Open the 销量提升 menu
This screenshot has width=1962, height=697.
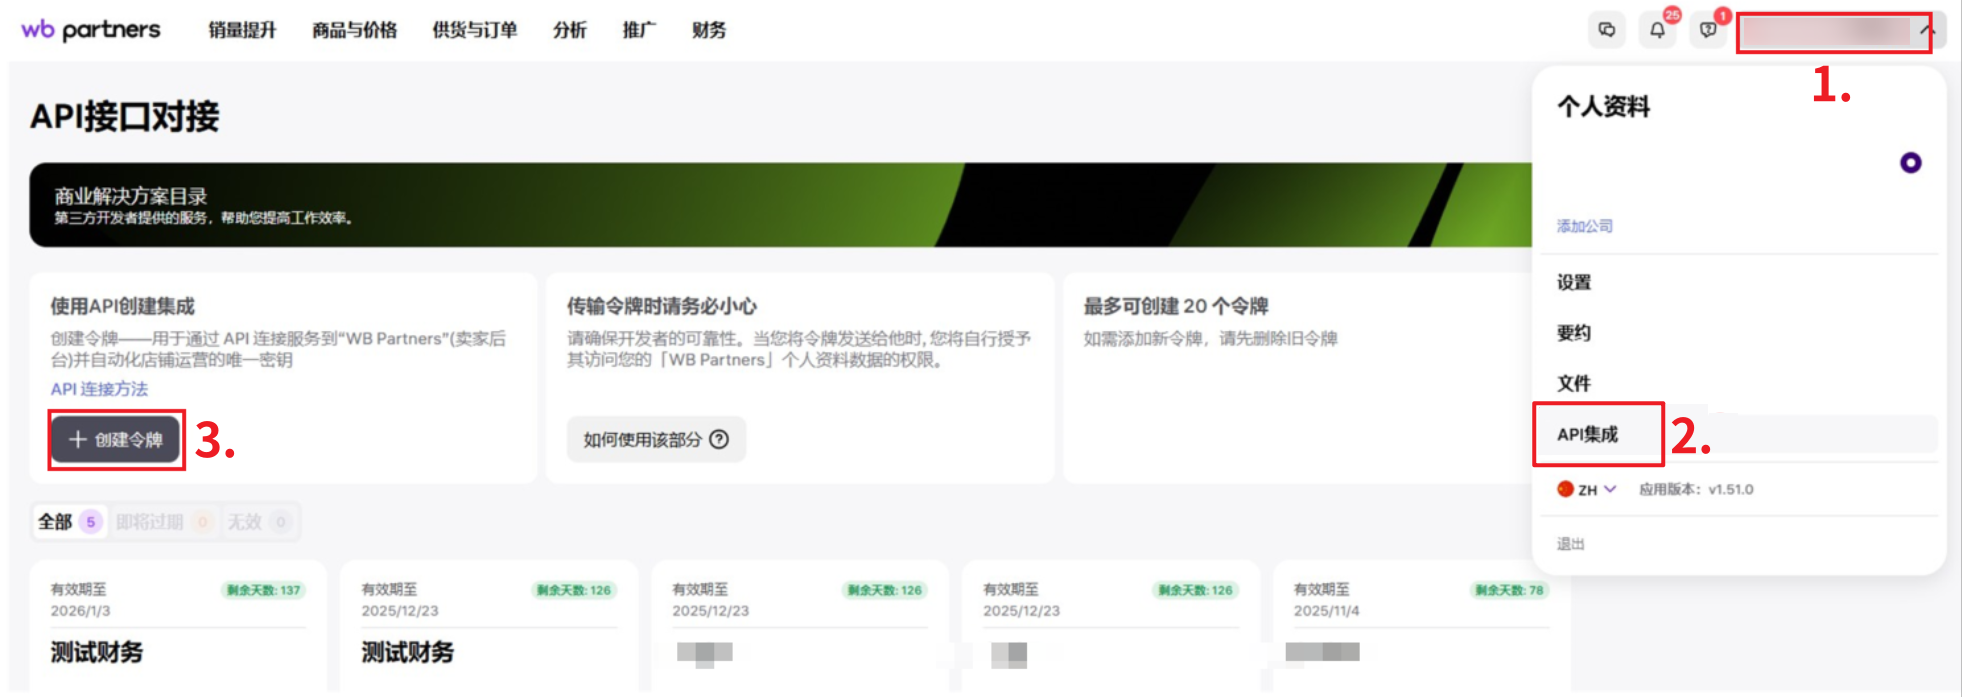tap(242, 30)
